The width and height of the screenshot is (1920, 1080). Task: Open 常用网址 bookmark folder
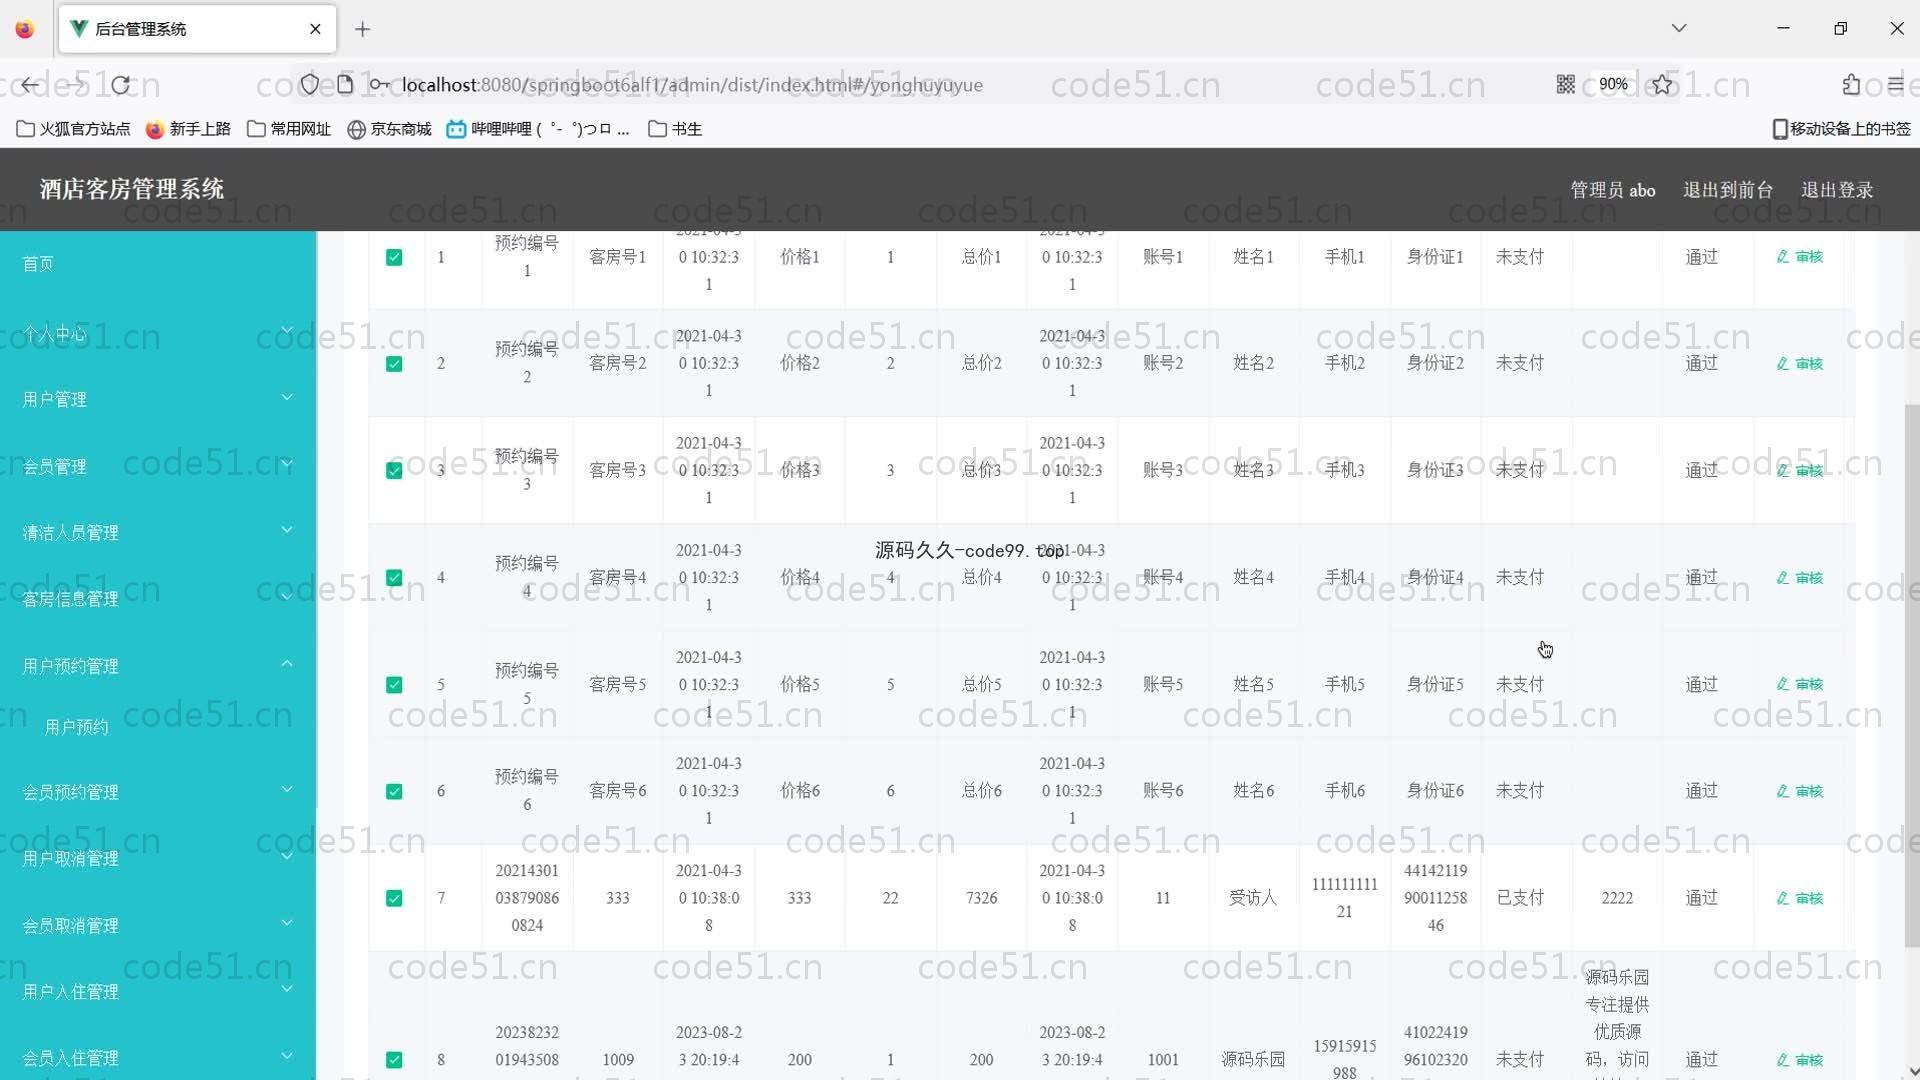(289, 129)
